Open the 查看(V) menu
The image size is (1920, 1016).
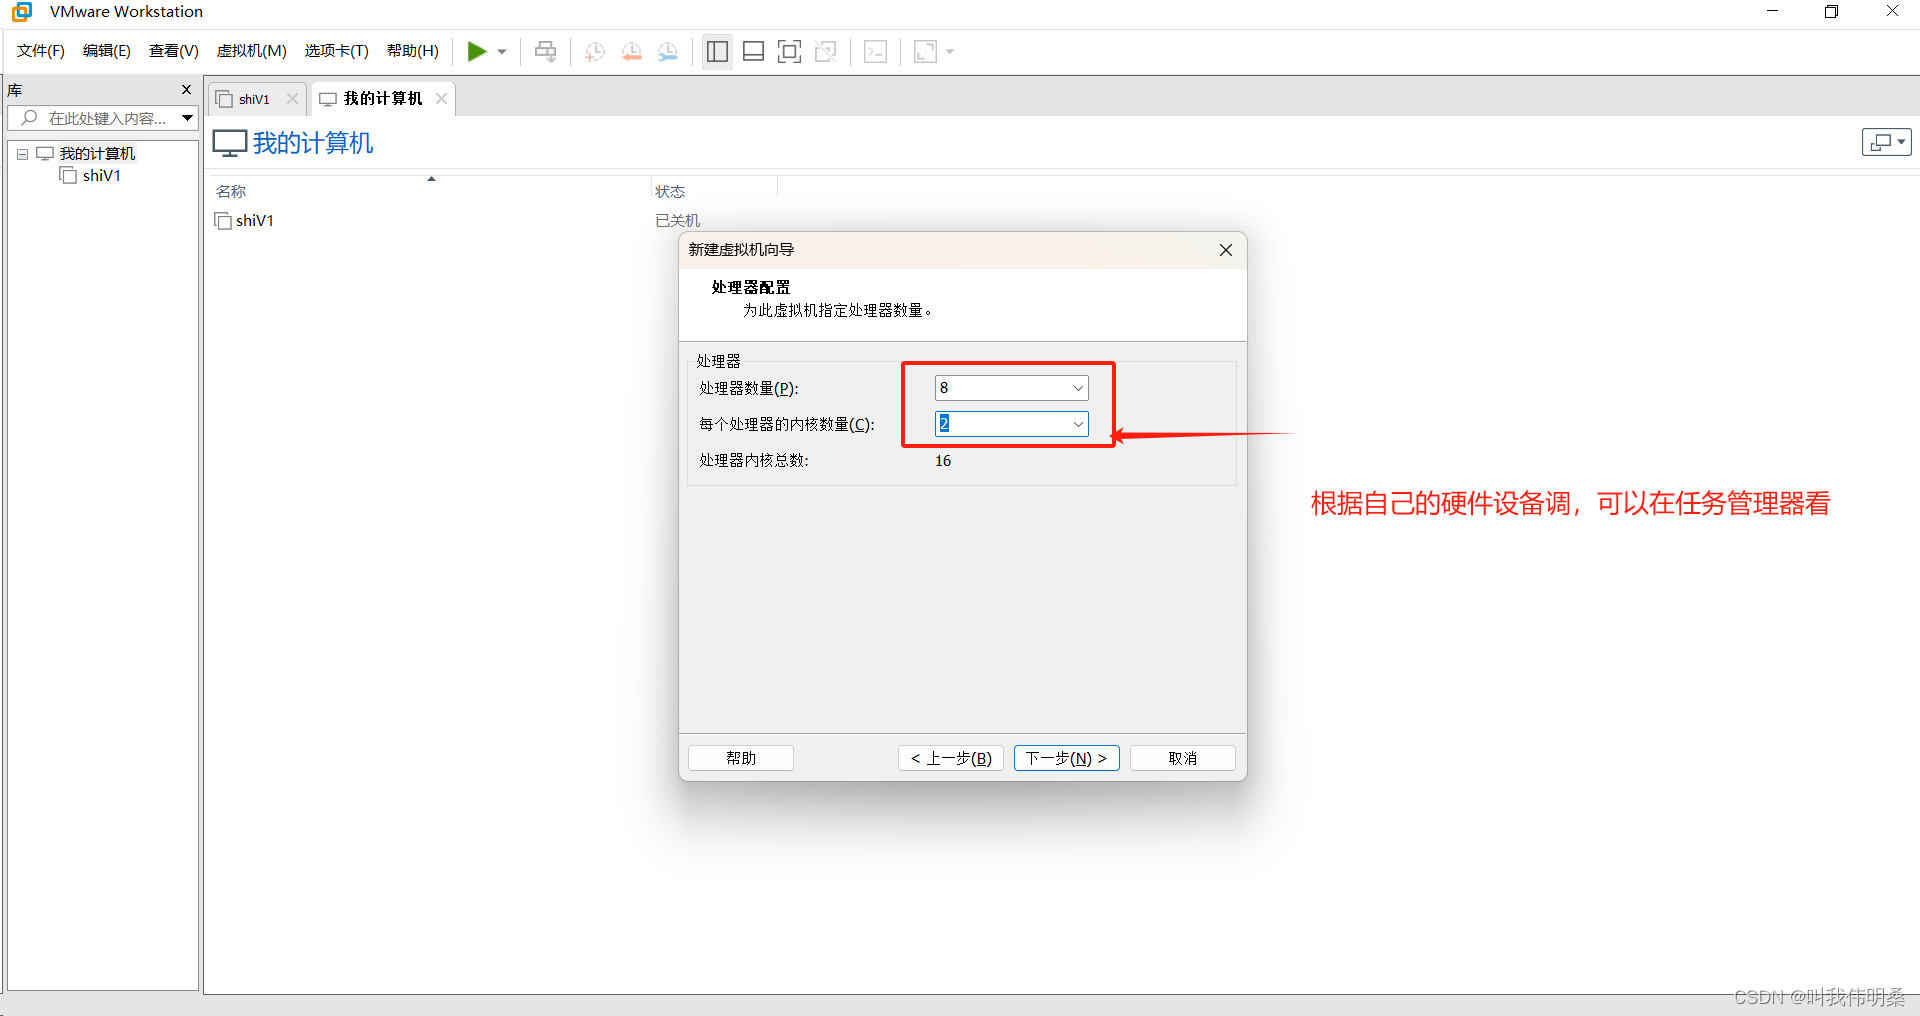174,51
